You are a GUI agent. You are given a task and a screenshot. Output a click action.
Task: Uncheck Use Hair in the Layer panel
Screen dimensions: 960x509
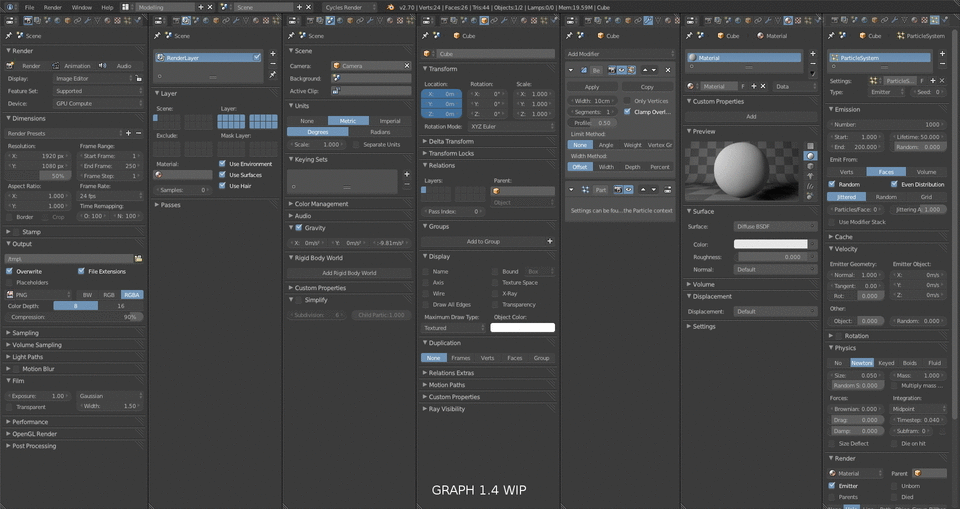point(222,186)
